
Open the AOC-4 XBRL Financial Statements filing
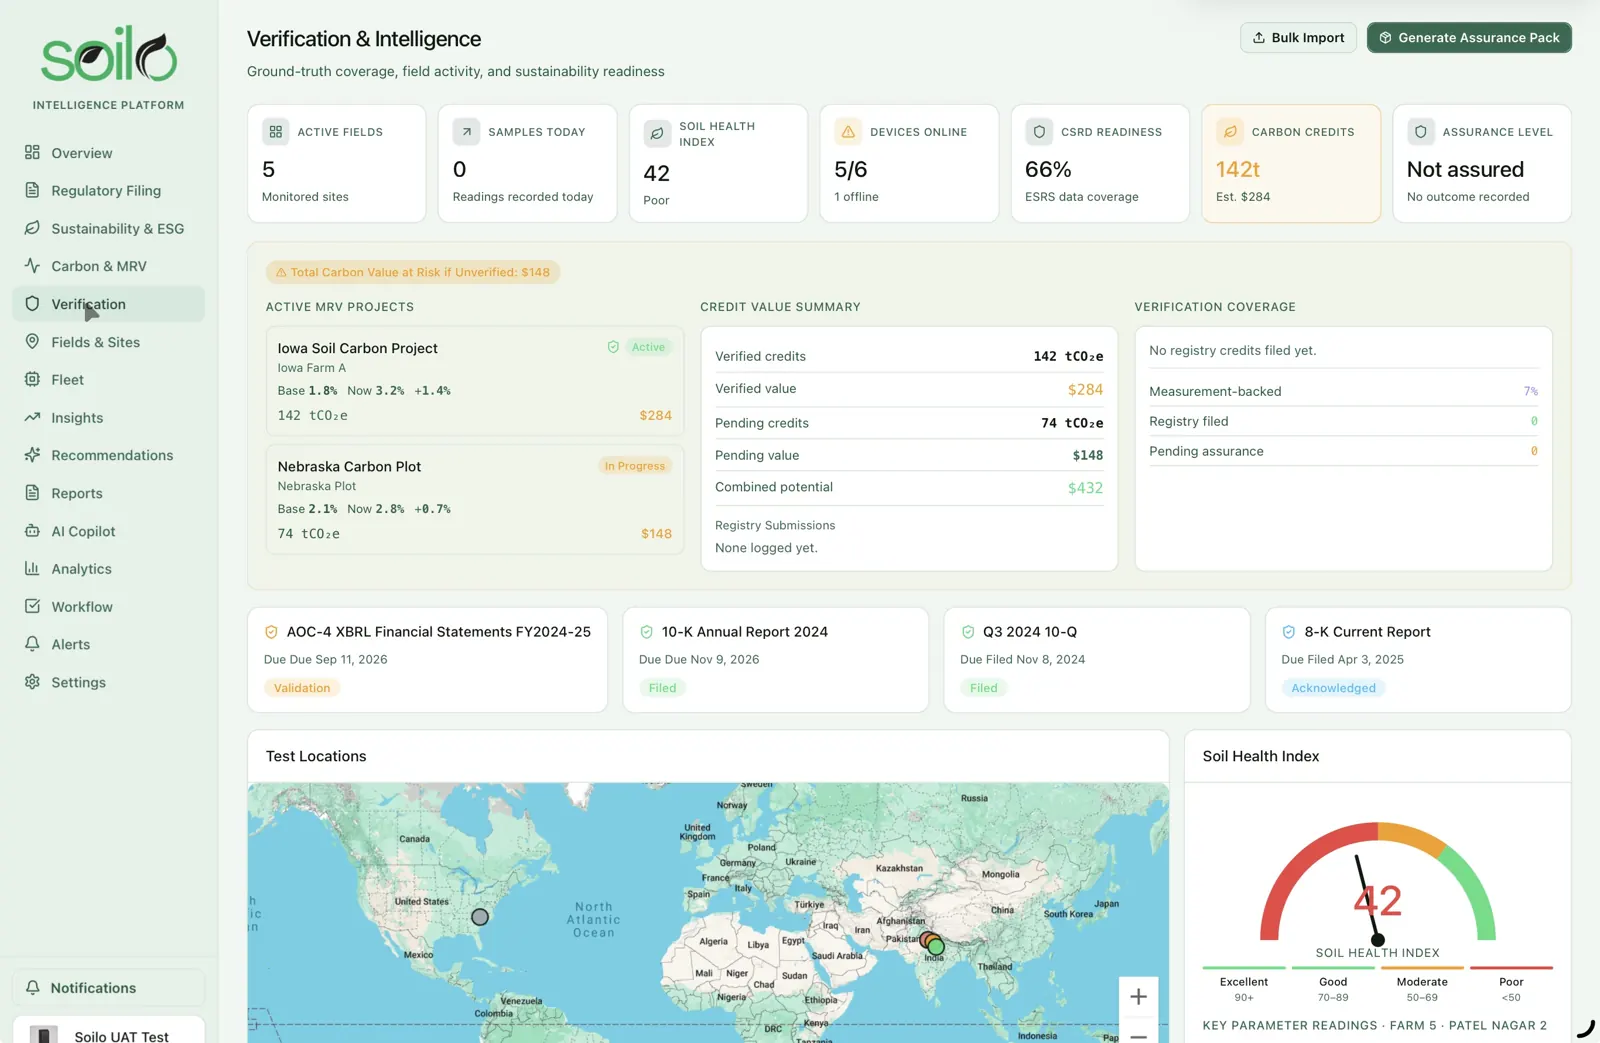tap(427, 660)
